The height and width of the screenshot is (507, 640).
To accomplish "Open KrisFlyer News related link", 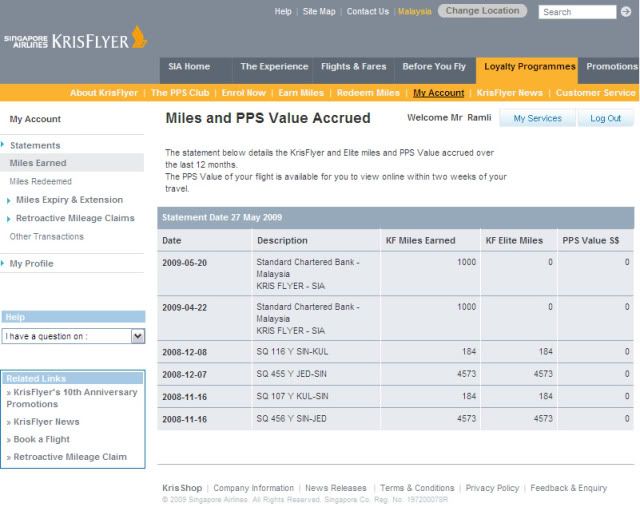I will click(46, 422).
